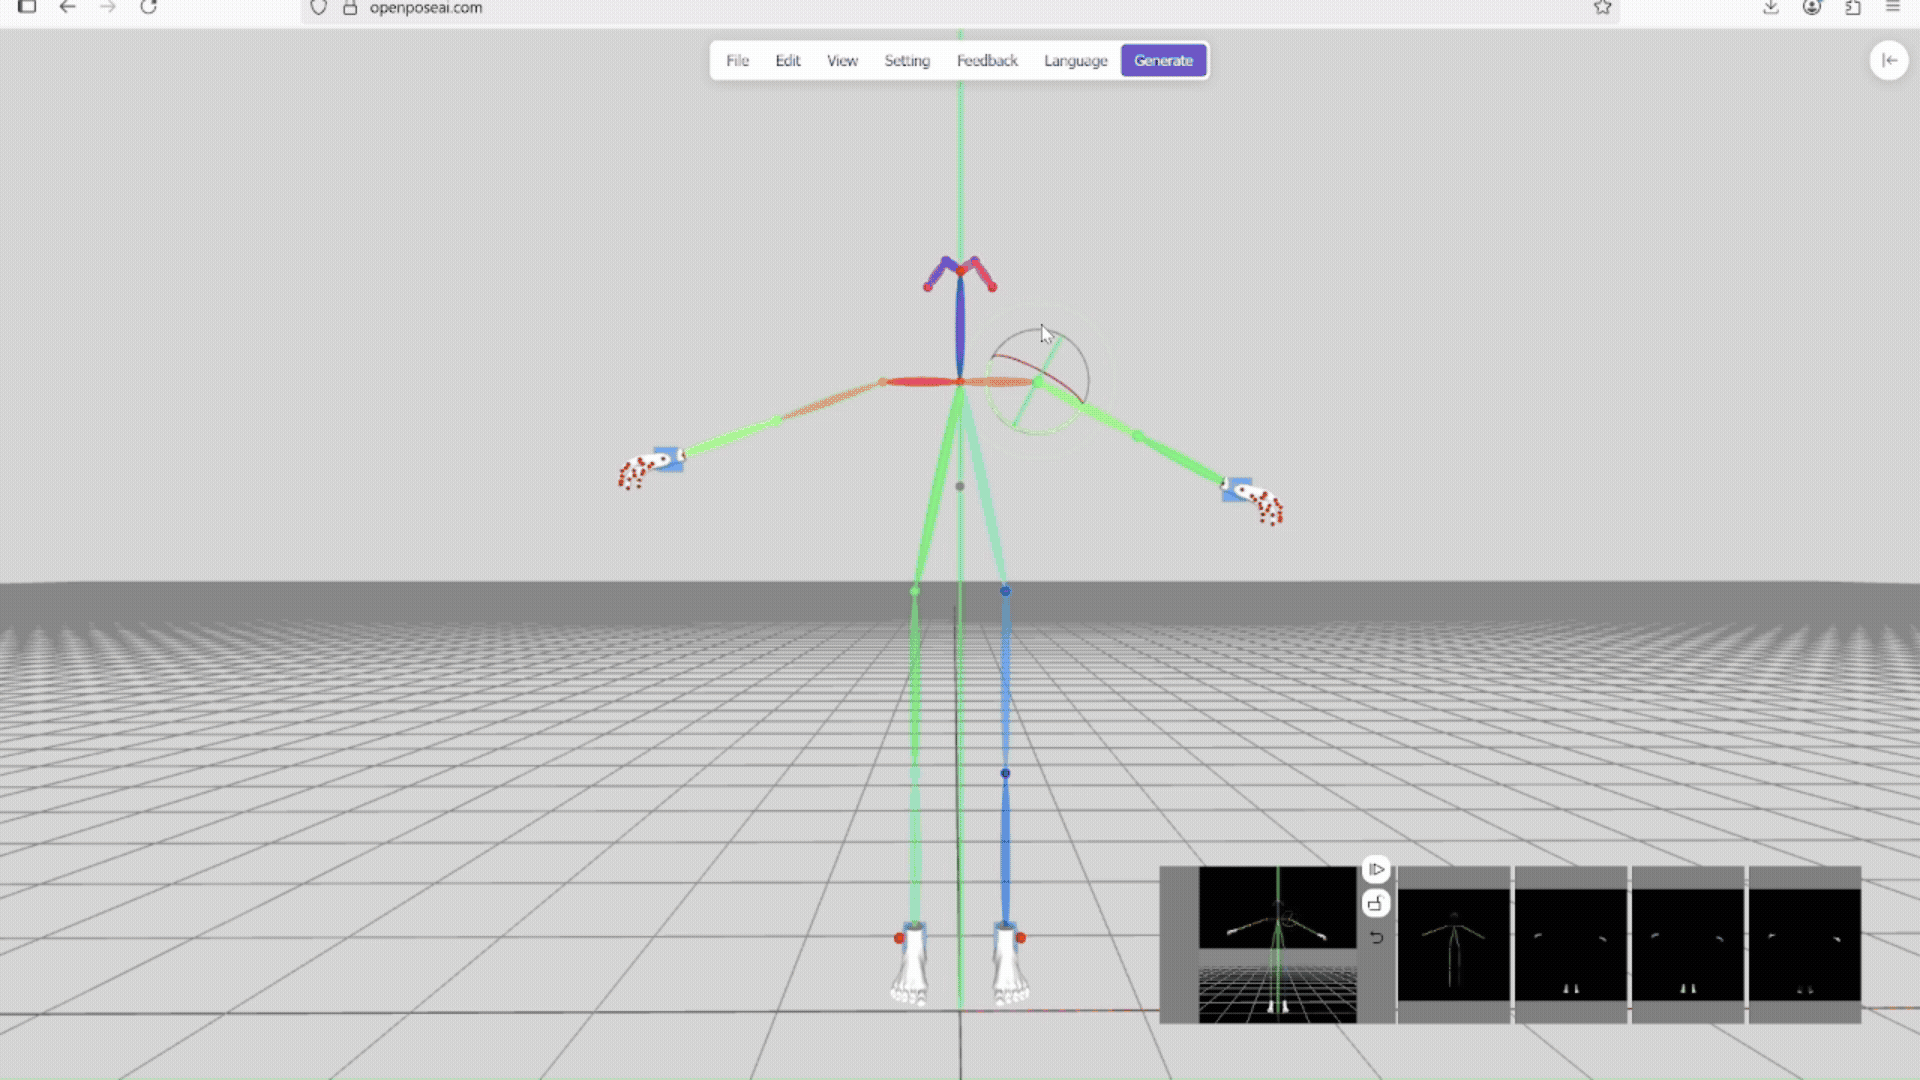Select the blue hand marker on the right of the screen

click(x=1237, y=489)
